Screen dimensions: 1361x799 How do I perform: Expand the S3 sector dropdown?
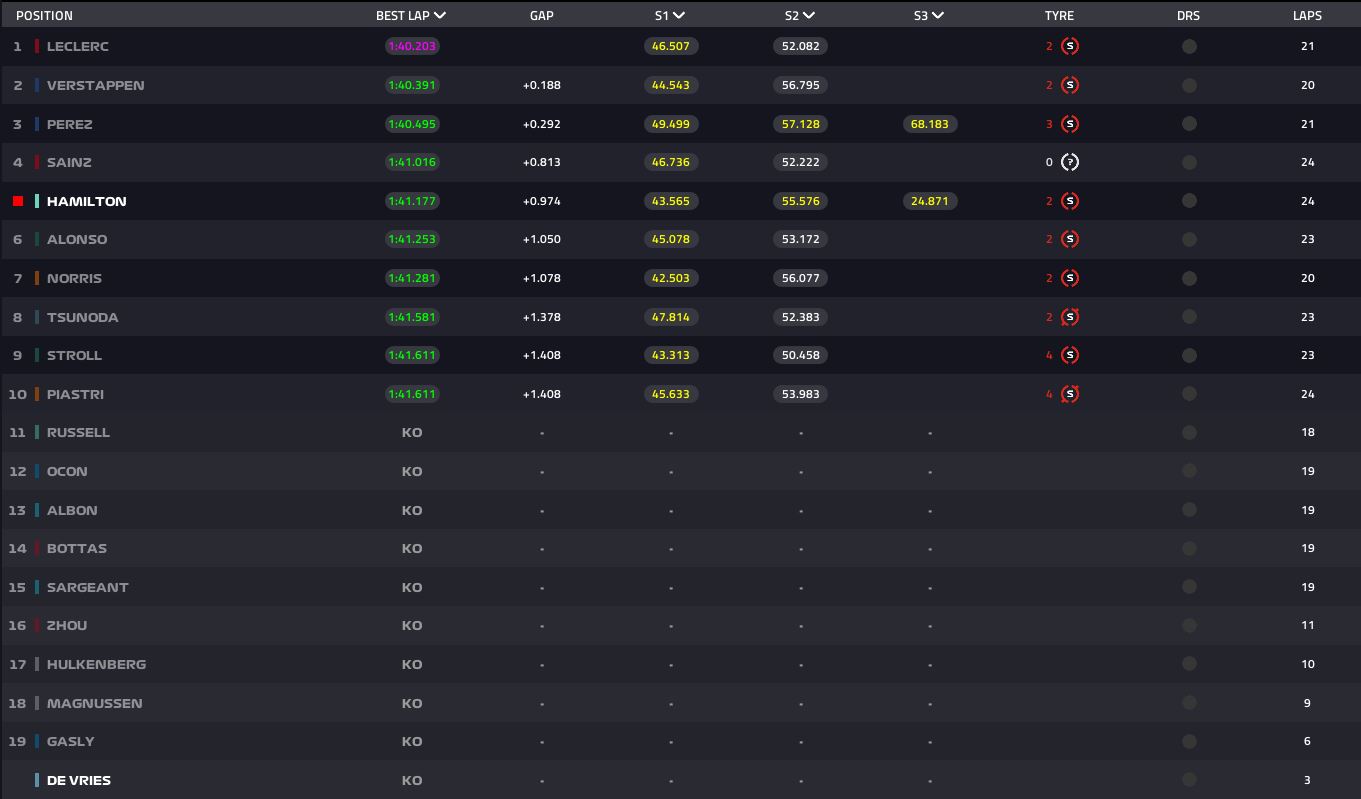pyautogui.click(x=936, y=16)
